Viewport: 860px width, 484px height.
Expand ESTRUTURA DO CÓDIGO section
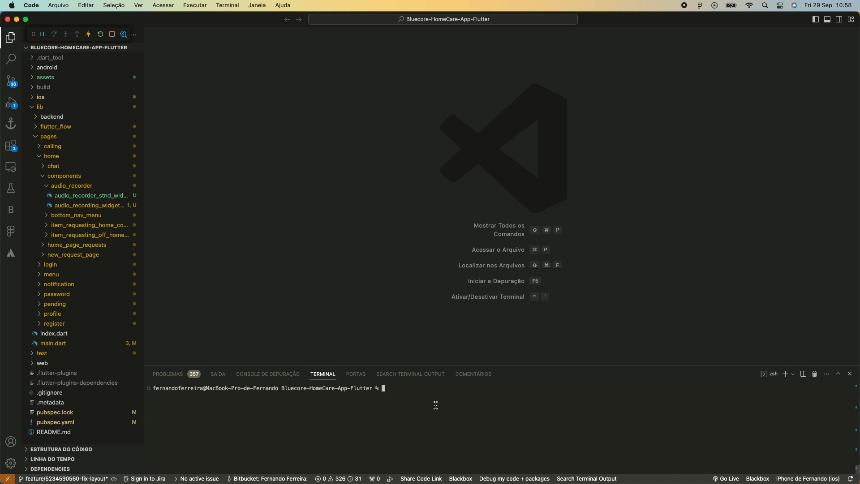tap(61, 449)
